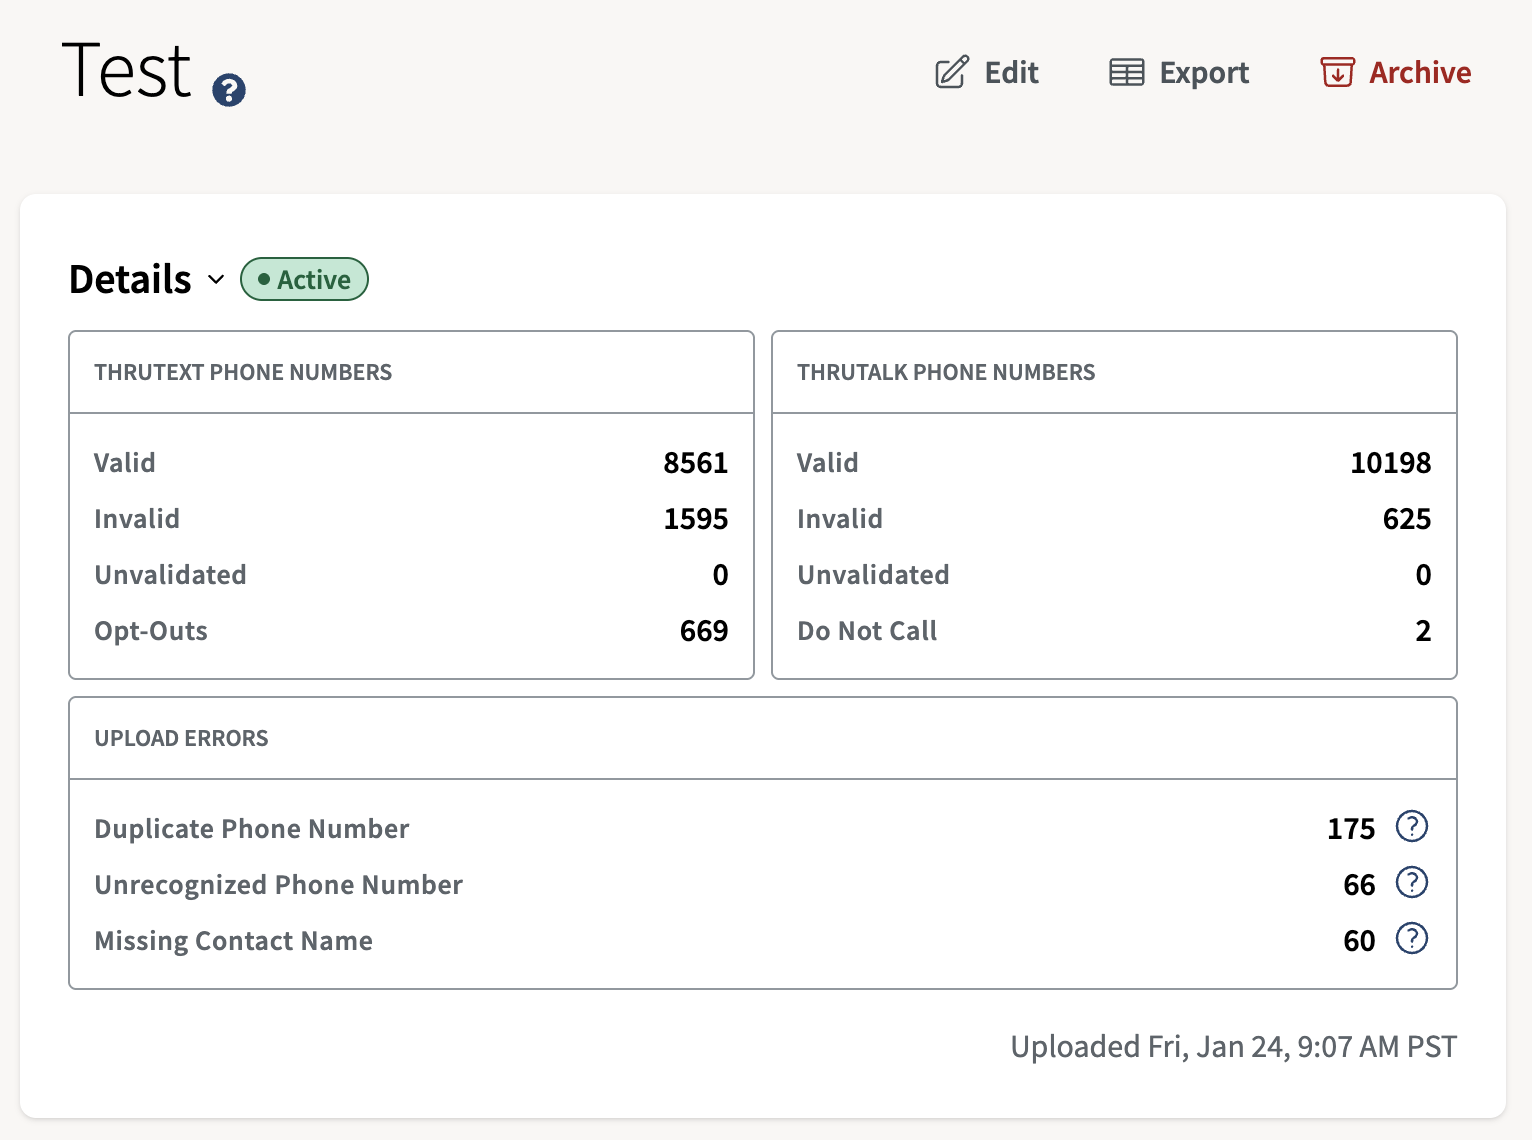Click the Export table icon
1532x1140 pixels.
coord(1126,73)
